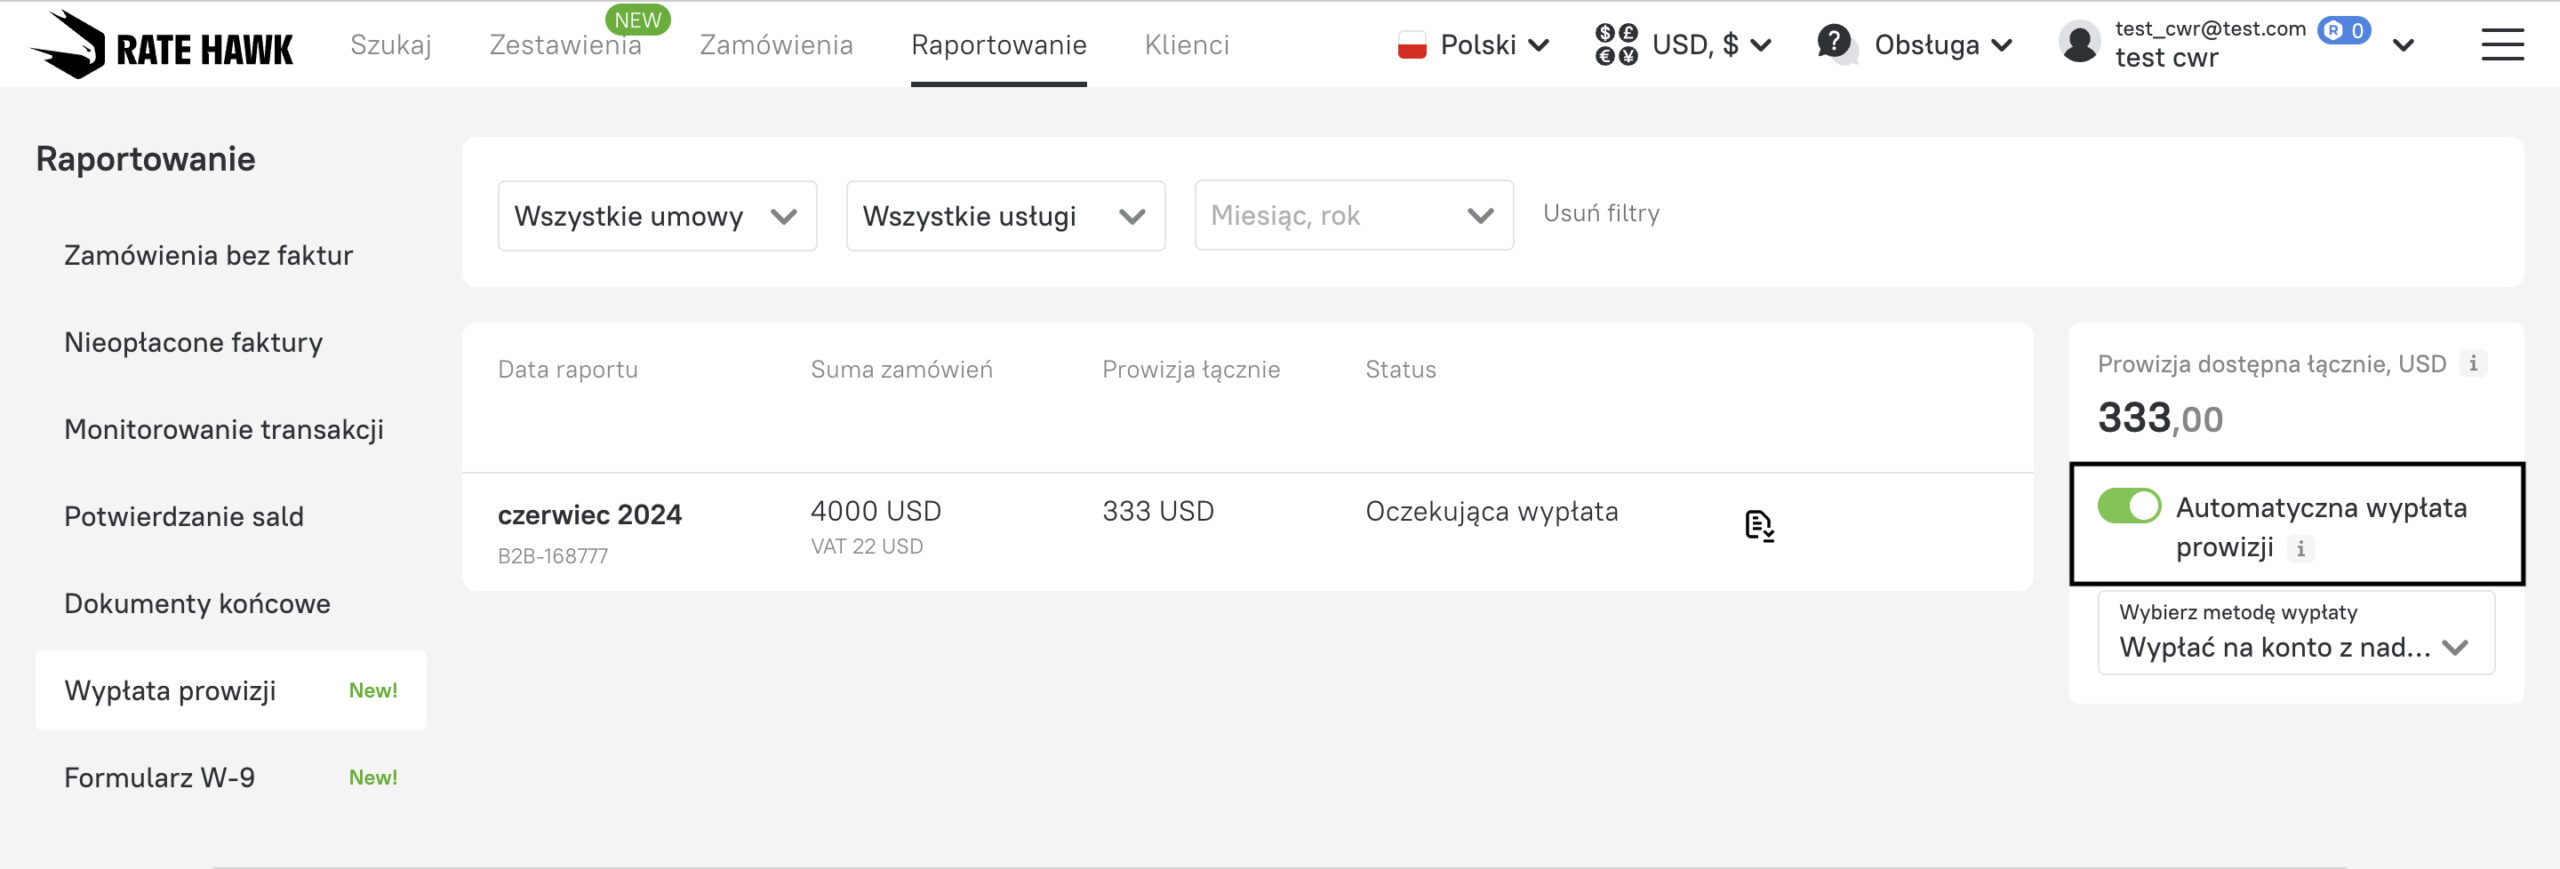Click the currency symbols icon
2560x869 pixels.
coord(1616,45)
